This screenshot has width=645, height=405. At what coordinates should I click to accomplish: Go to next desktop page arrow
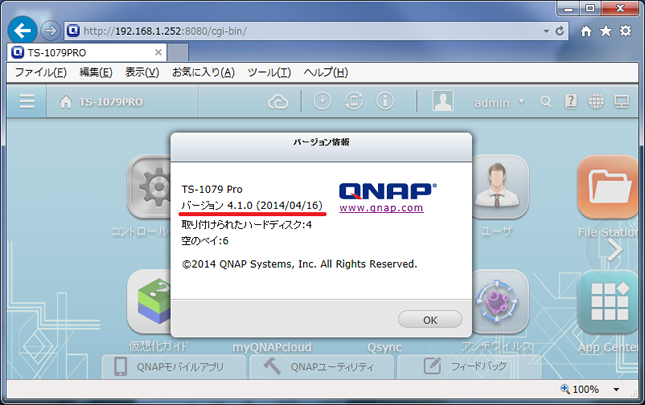(615, 249)
